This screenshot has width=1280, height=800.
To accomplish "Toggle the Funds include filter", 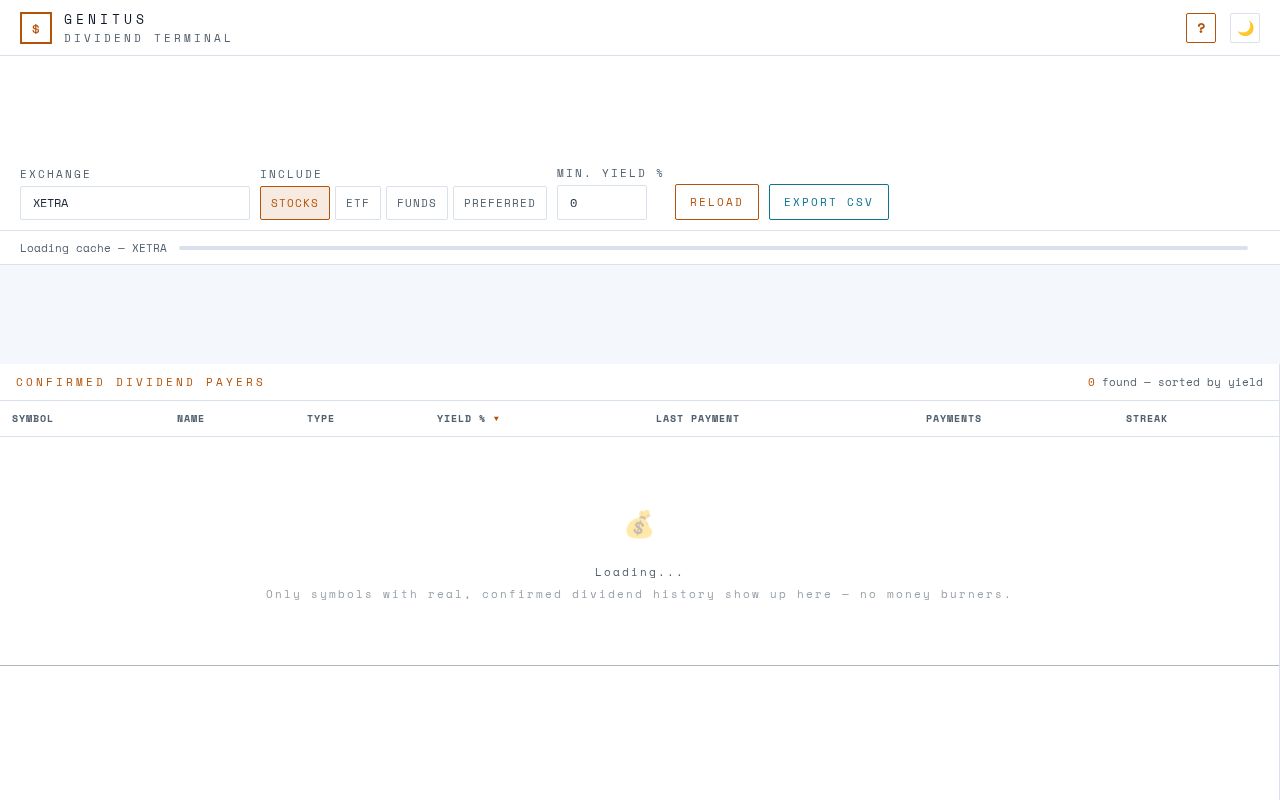I will pos(417,203).
